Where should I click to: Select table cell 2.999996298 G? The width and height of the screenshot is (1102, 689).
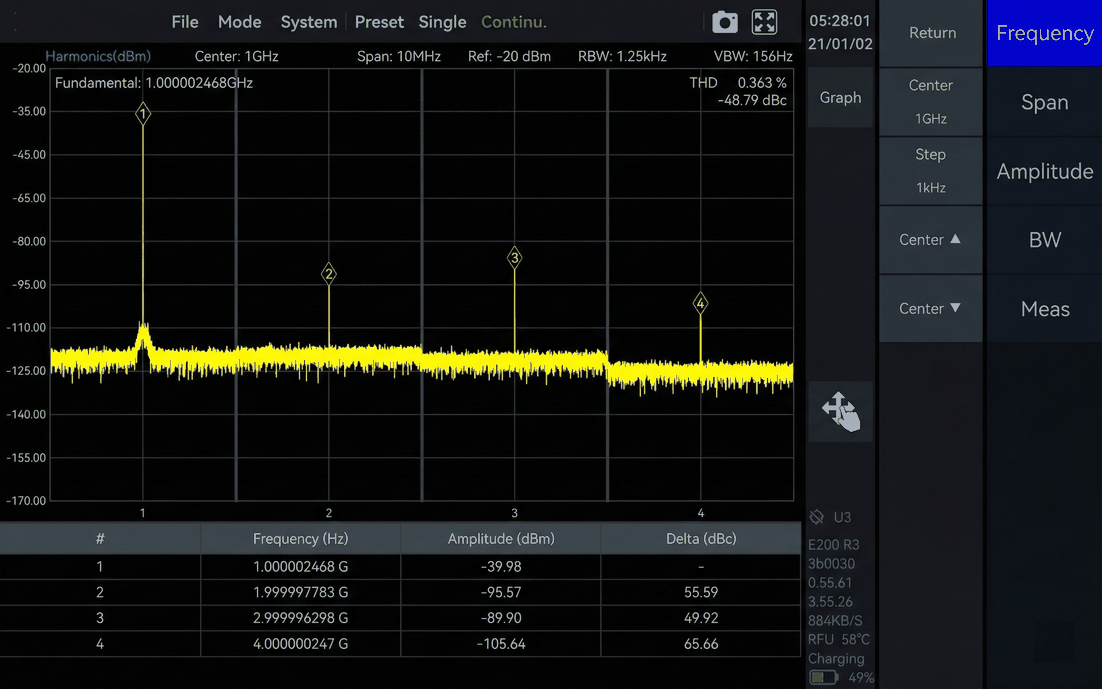pos(300,618)
